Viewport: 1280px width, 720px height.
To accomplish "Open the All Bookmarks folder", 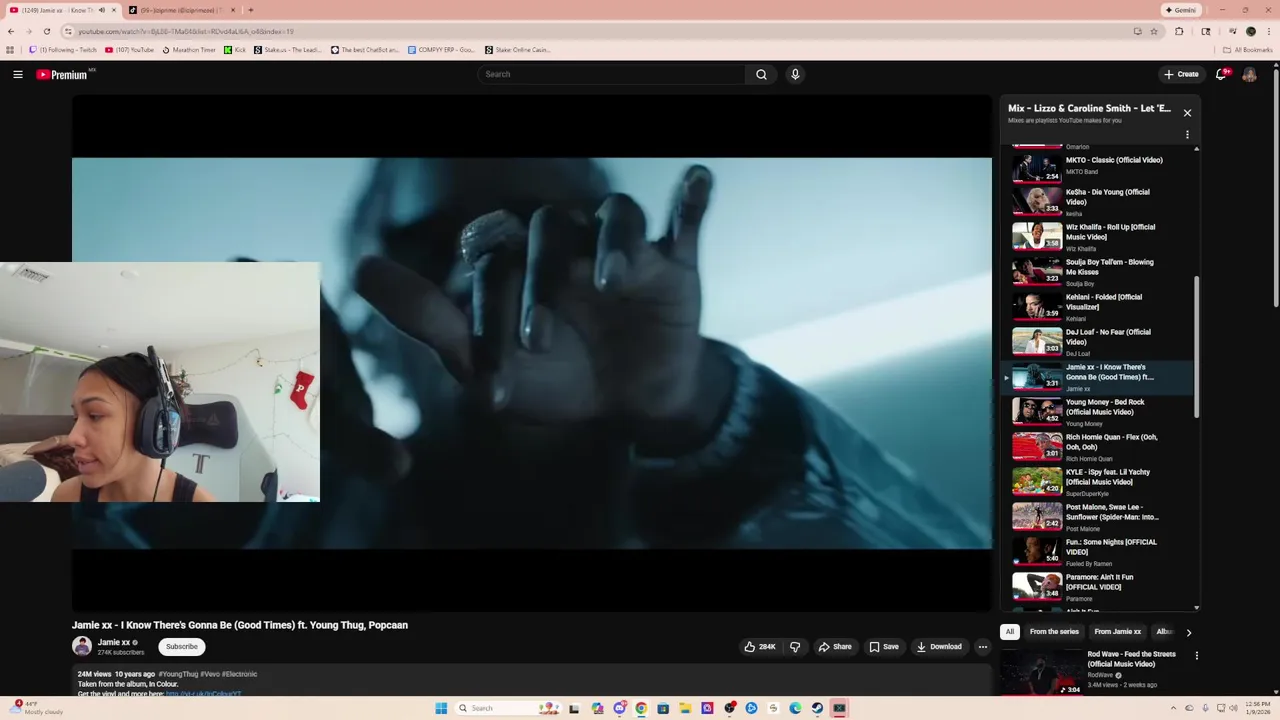I will (1248, 49).
